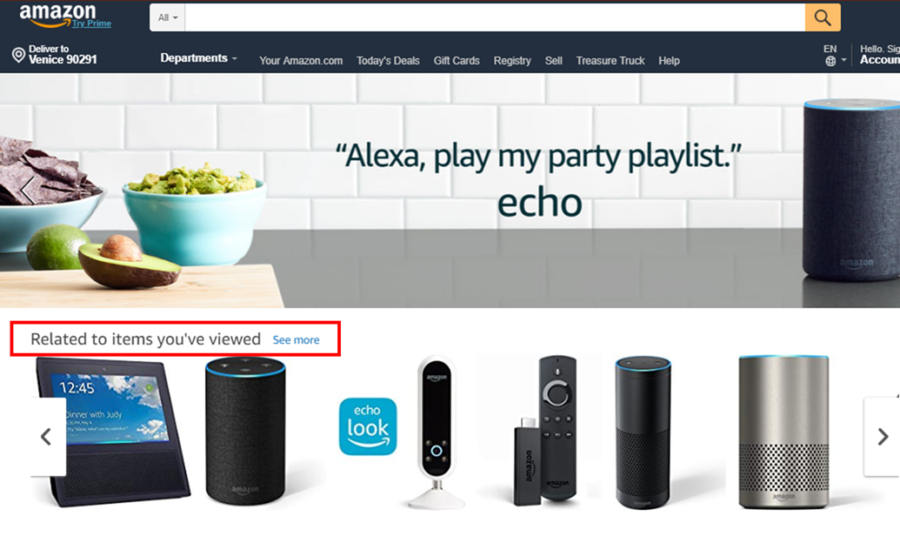Open Today's Deals
The height and width of the screenshot is (543, 900).
point(388,60)
